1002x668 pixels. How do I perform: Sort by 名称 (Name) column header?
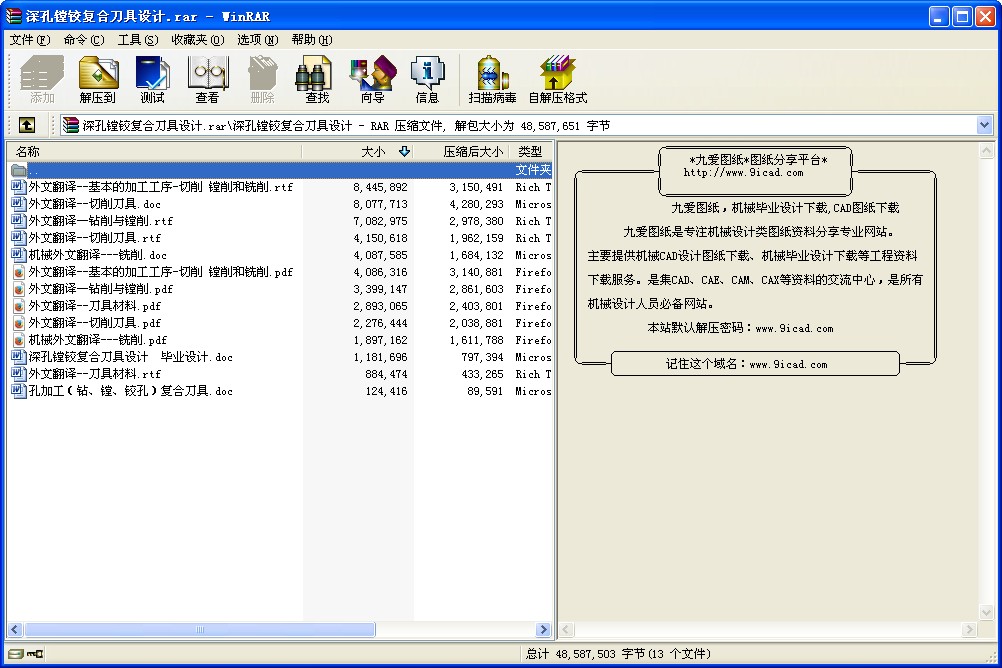(150, 151)
